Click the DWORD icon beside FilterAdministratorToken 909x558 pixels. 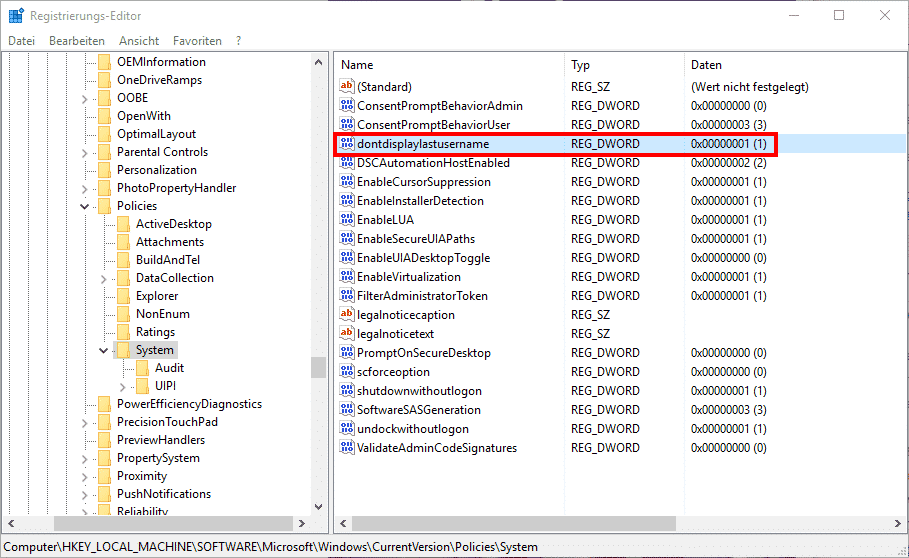[x=347, y=296]
